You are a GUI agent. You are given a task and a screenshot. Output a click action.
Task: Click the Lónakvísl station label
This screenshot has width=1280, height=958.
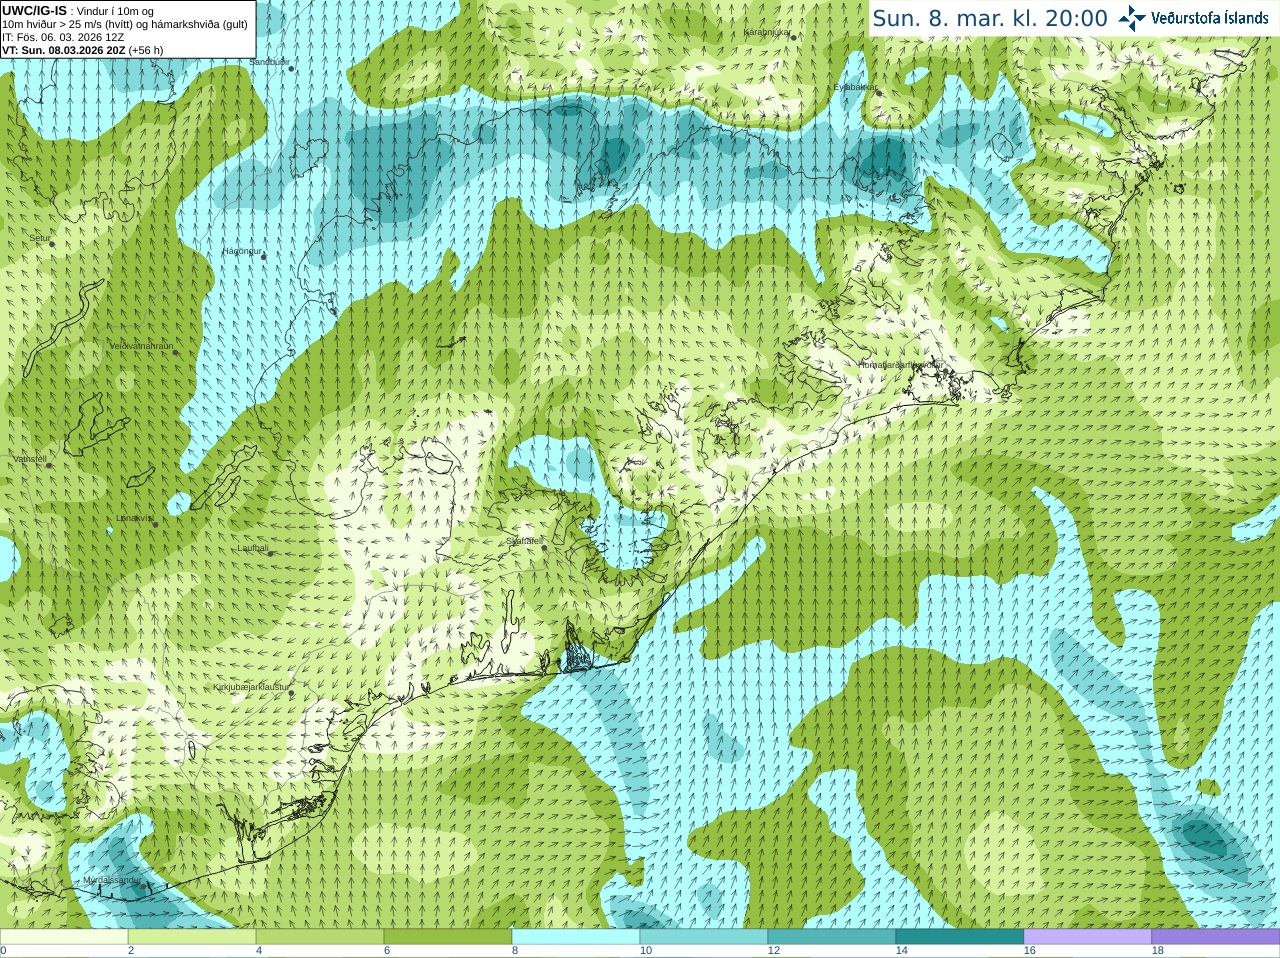point(135,518)
